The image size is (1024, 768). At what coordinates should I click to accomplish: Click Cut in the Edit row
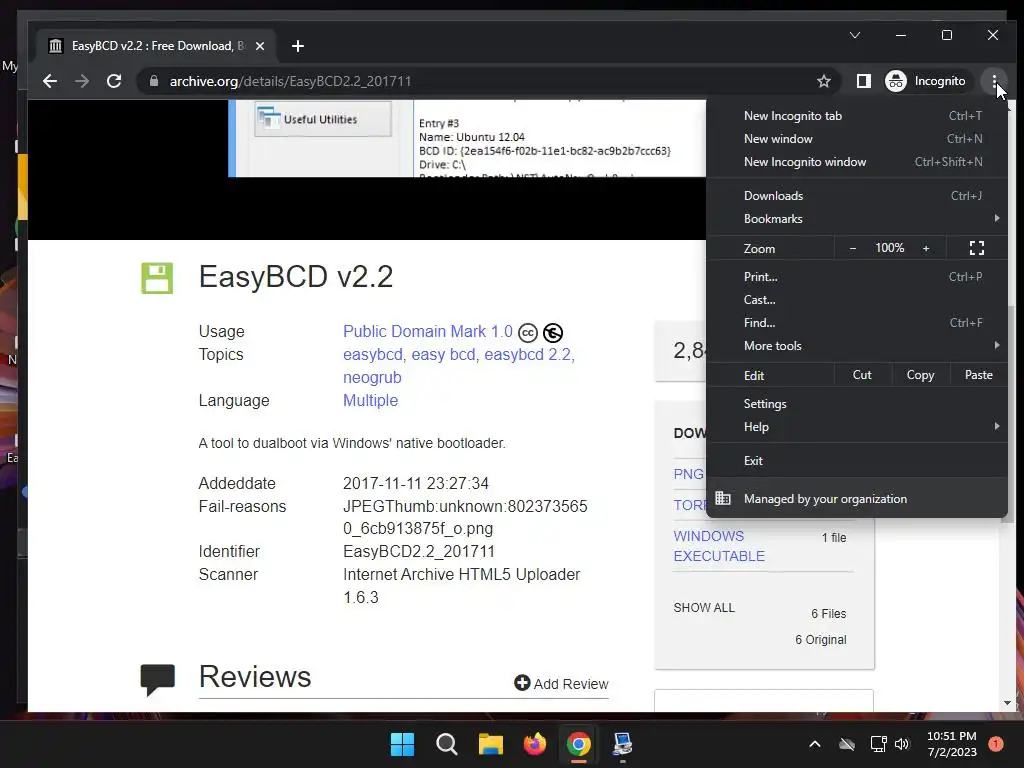click(x=862, y=375)
